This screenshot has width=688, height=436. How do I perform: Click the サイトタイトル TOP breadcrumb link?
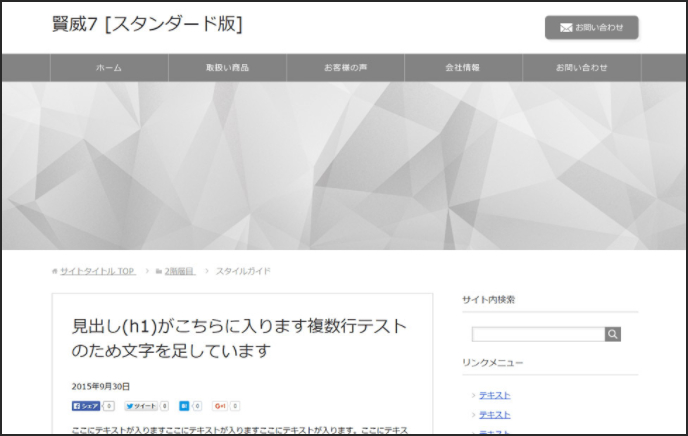tap(98, 272)
